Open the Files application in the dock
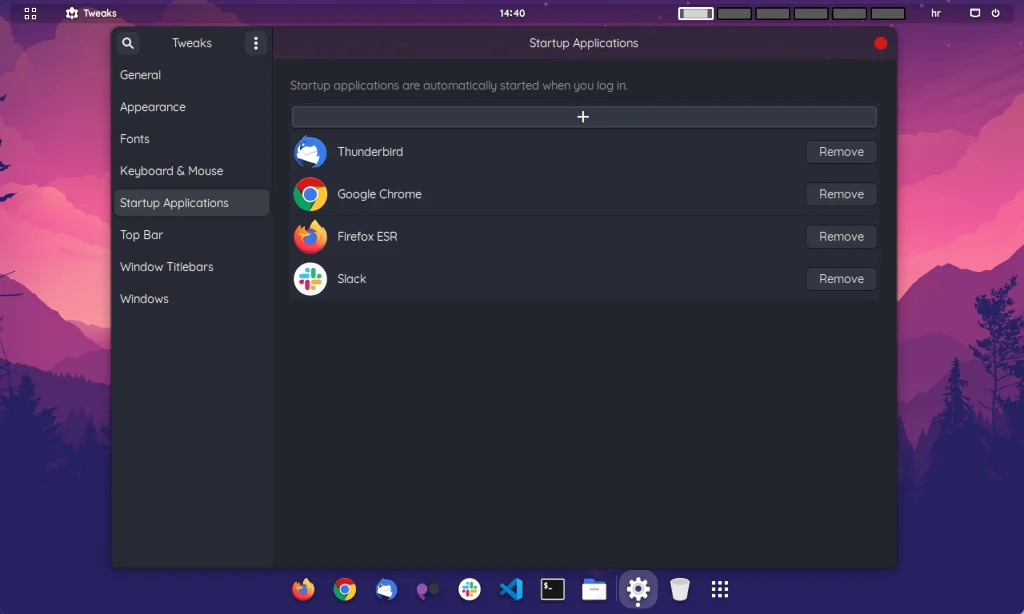Screen dimensions: 1024x614 point(594,589)
